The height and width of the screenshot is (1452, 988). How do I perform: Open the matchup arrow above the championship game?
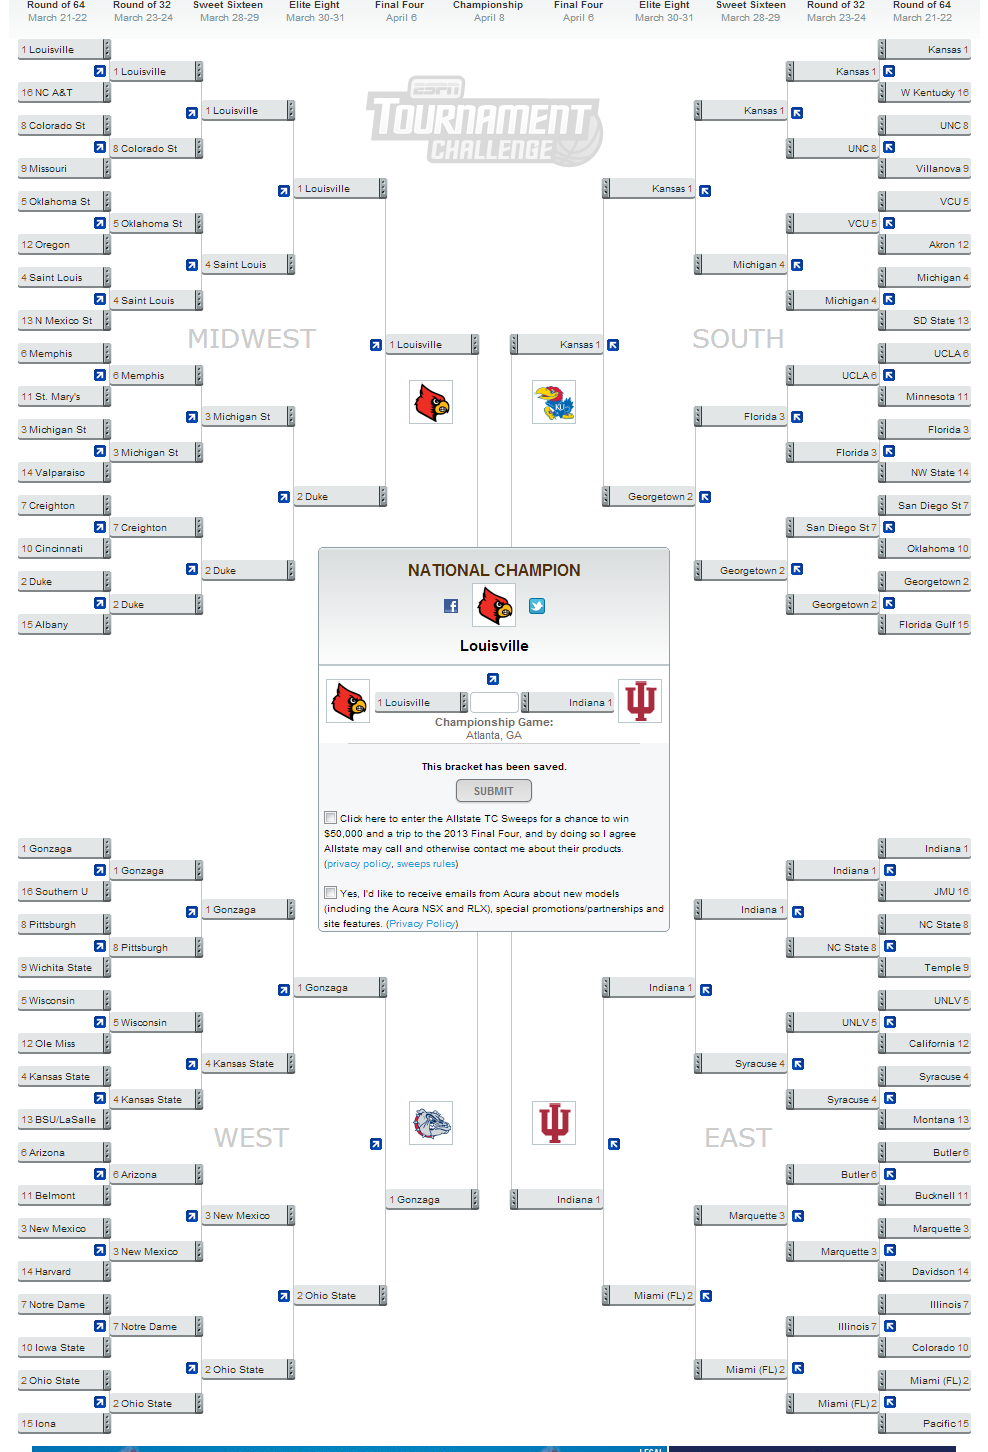[493, 678]
